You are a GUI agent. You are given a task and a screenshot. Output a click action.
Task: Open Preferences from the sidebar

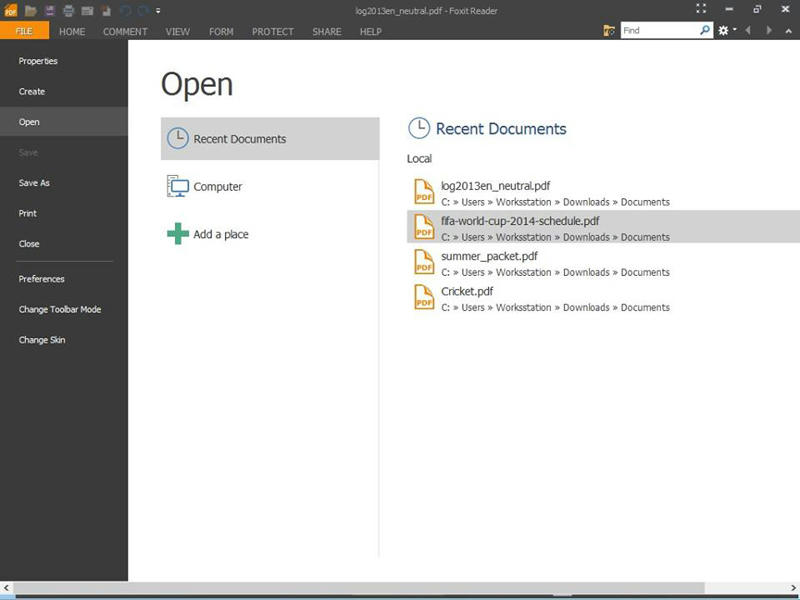(x=64, y=279)
